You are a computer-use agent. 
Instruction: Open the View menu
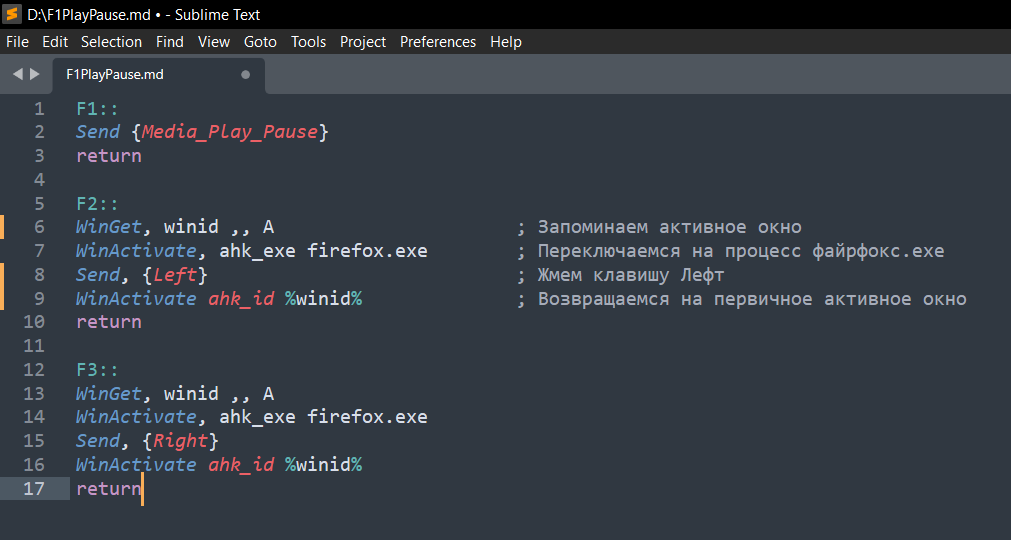pyautogui.click(x=214, y=42)
